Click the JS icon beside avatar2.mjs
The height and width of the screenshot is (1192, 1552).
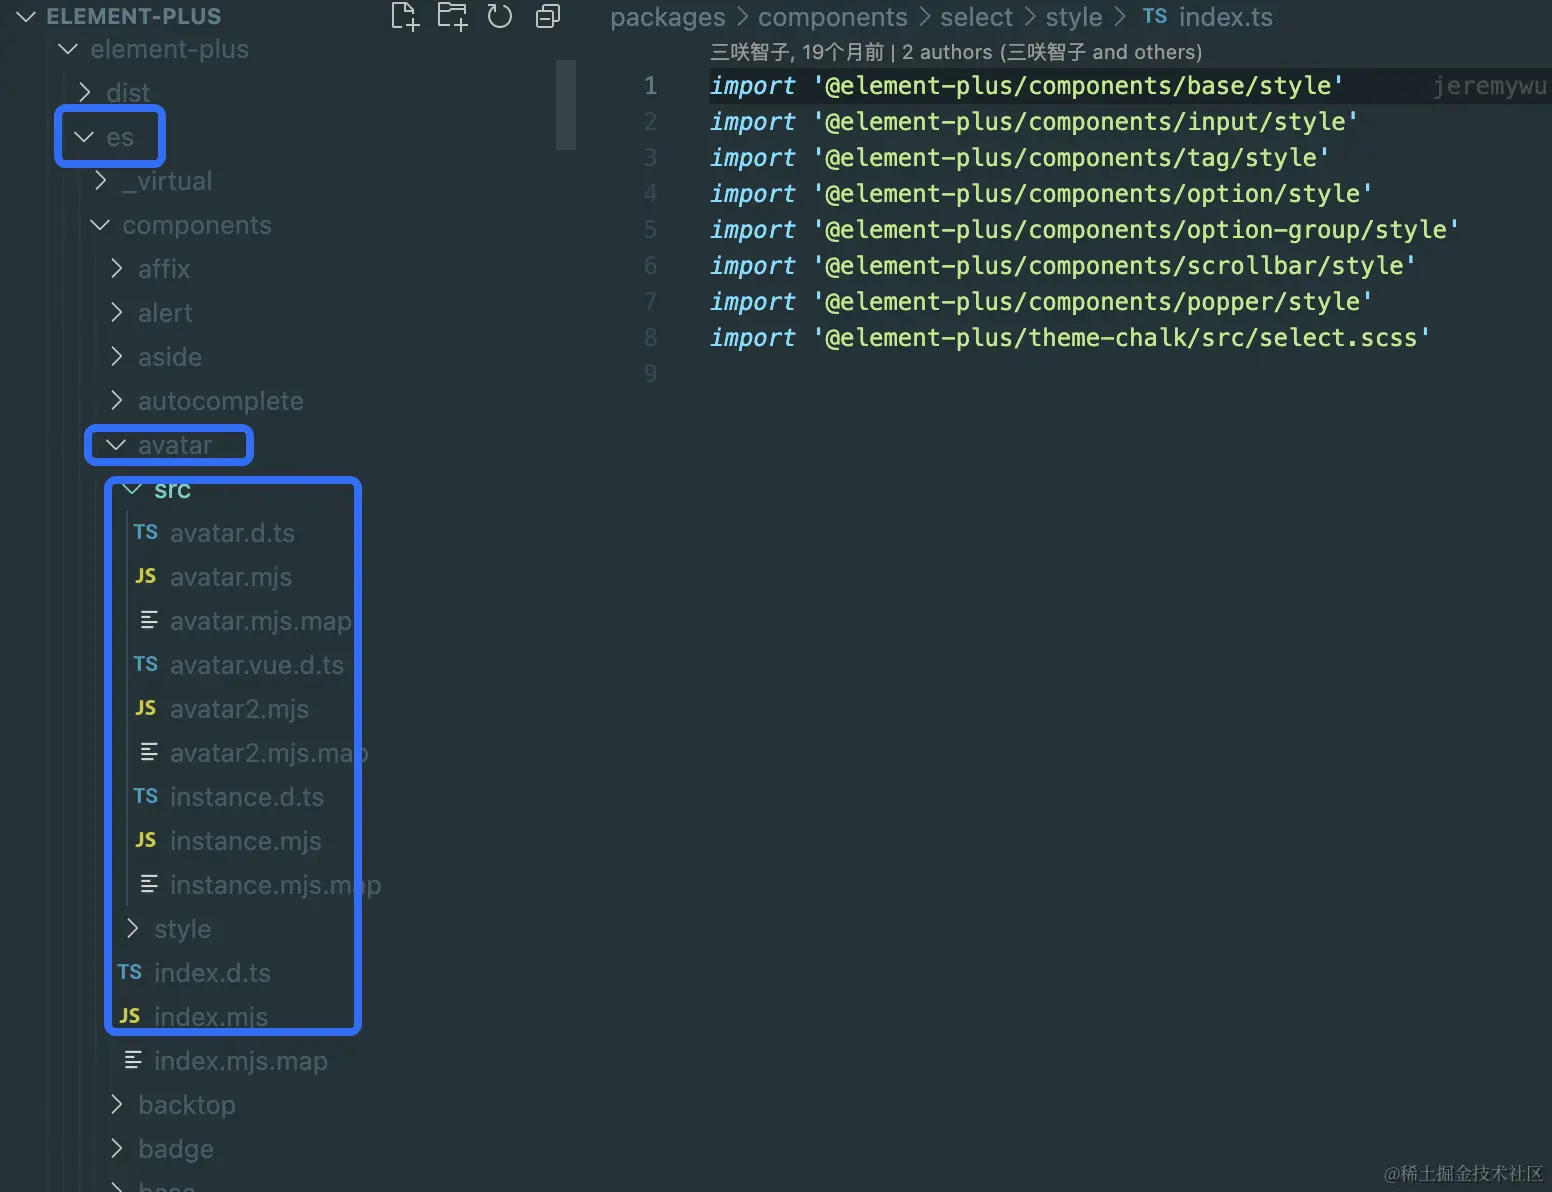click(x=146, y=708)
